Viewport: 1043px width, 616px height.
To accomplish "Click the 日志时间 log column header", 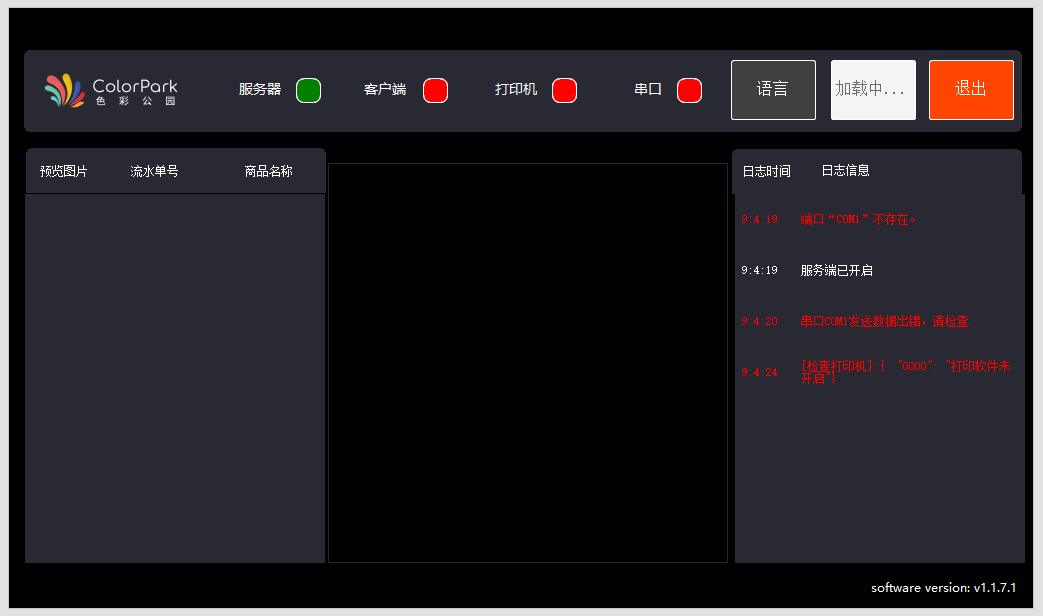I will pyautogui.click(x=766, y=171).
